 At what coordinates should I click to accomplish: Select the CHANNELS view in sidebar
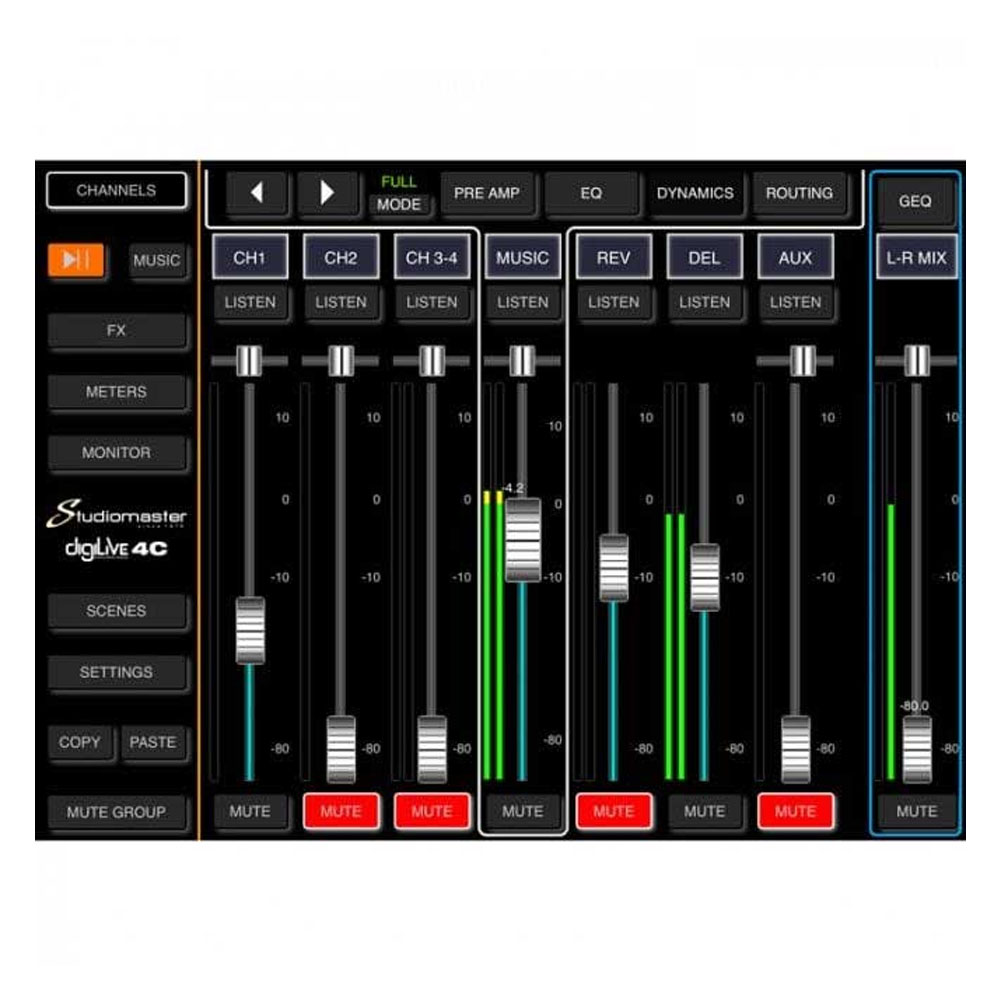pyautogui.click(x=116, y=190)
